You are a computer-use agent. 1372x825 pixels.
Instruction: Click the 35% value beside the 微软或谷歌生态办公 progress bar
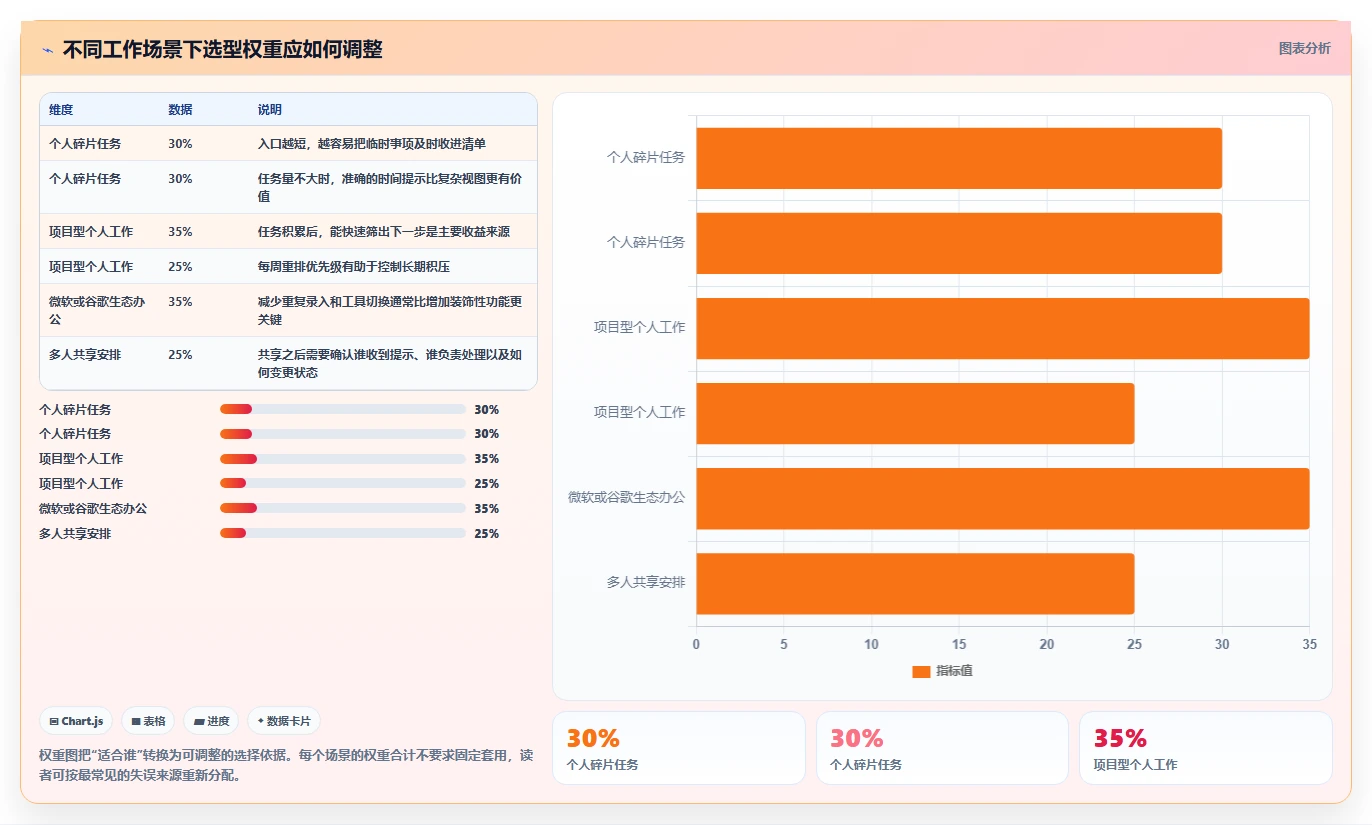point(487,509)
